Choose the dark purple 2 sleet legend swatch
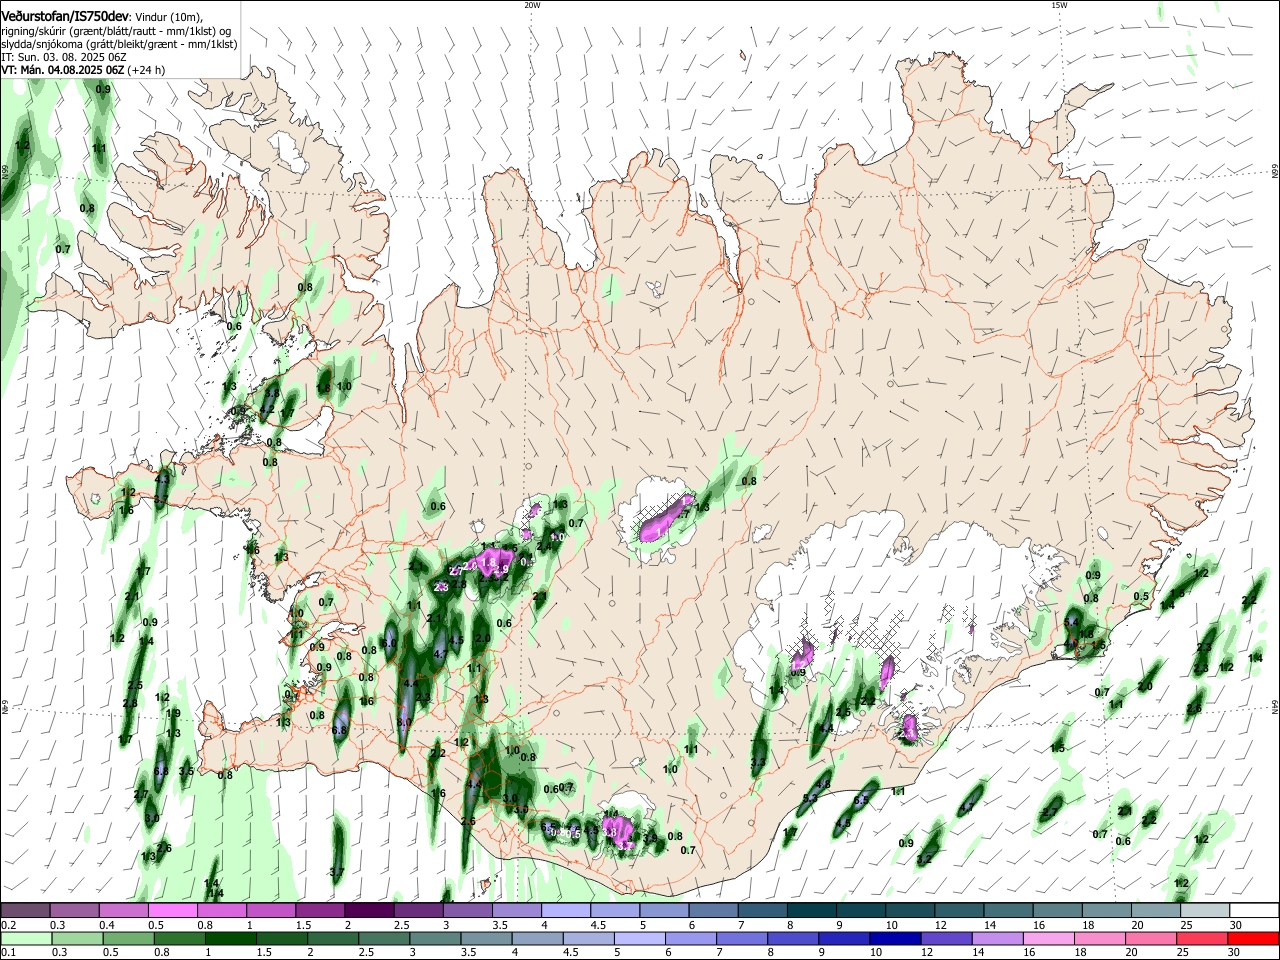The height and width of the screenshot is (960, 1280). tap(368, 910)
